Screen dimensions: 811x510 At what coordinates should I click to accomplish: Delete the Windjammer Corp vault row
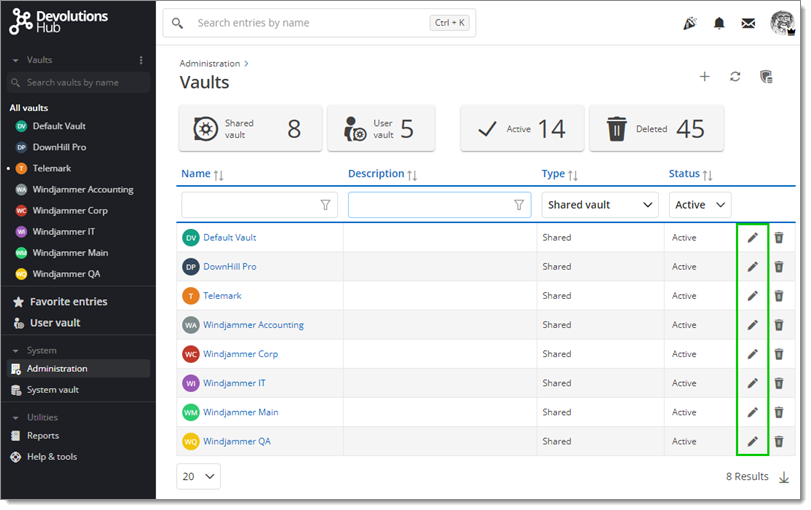pyautogui.click(x=778, y=354)
